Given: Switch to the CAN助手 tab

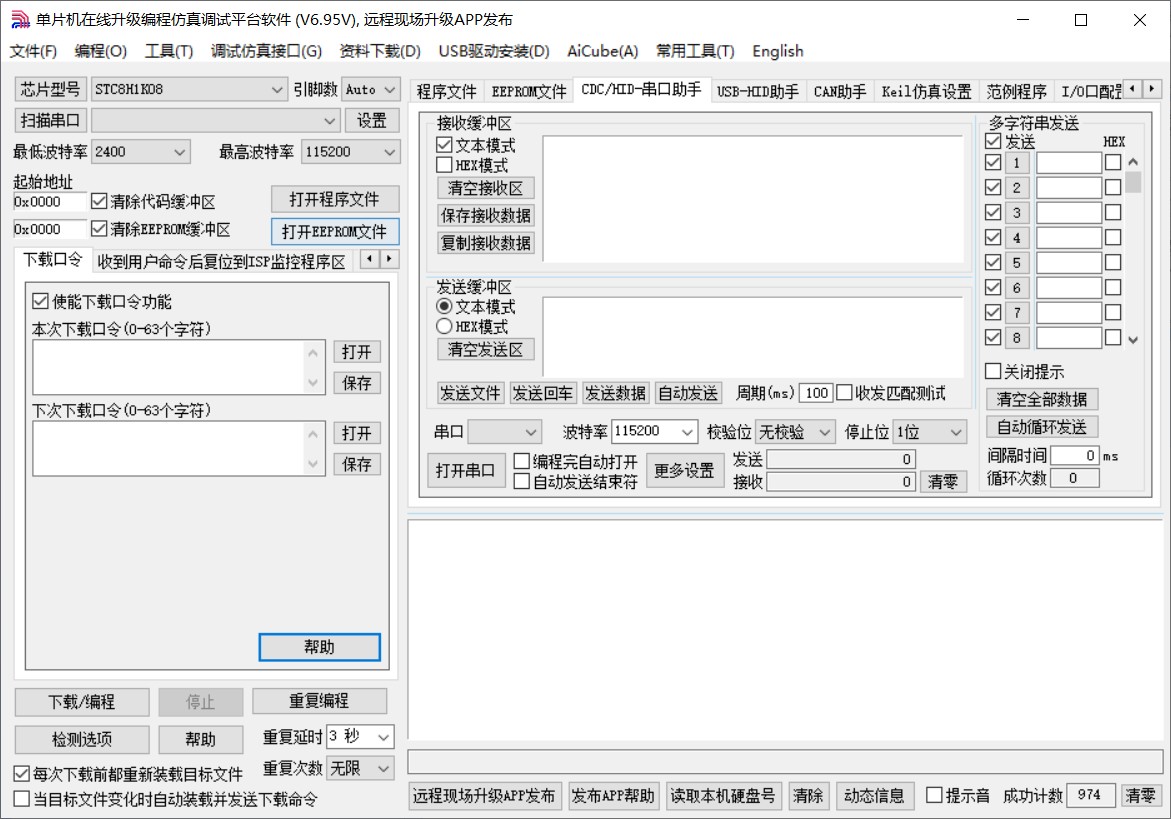Looking at the screenshot, I should click(839, 90).
